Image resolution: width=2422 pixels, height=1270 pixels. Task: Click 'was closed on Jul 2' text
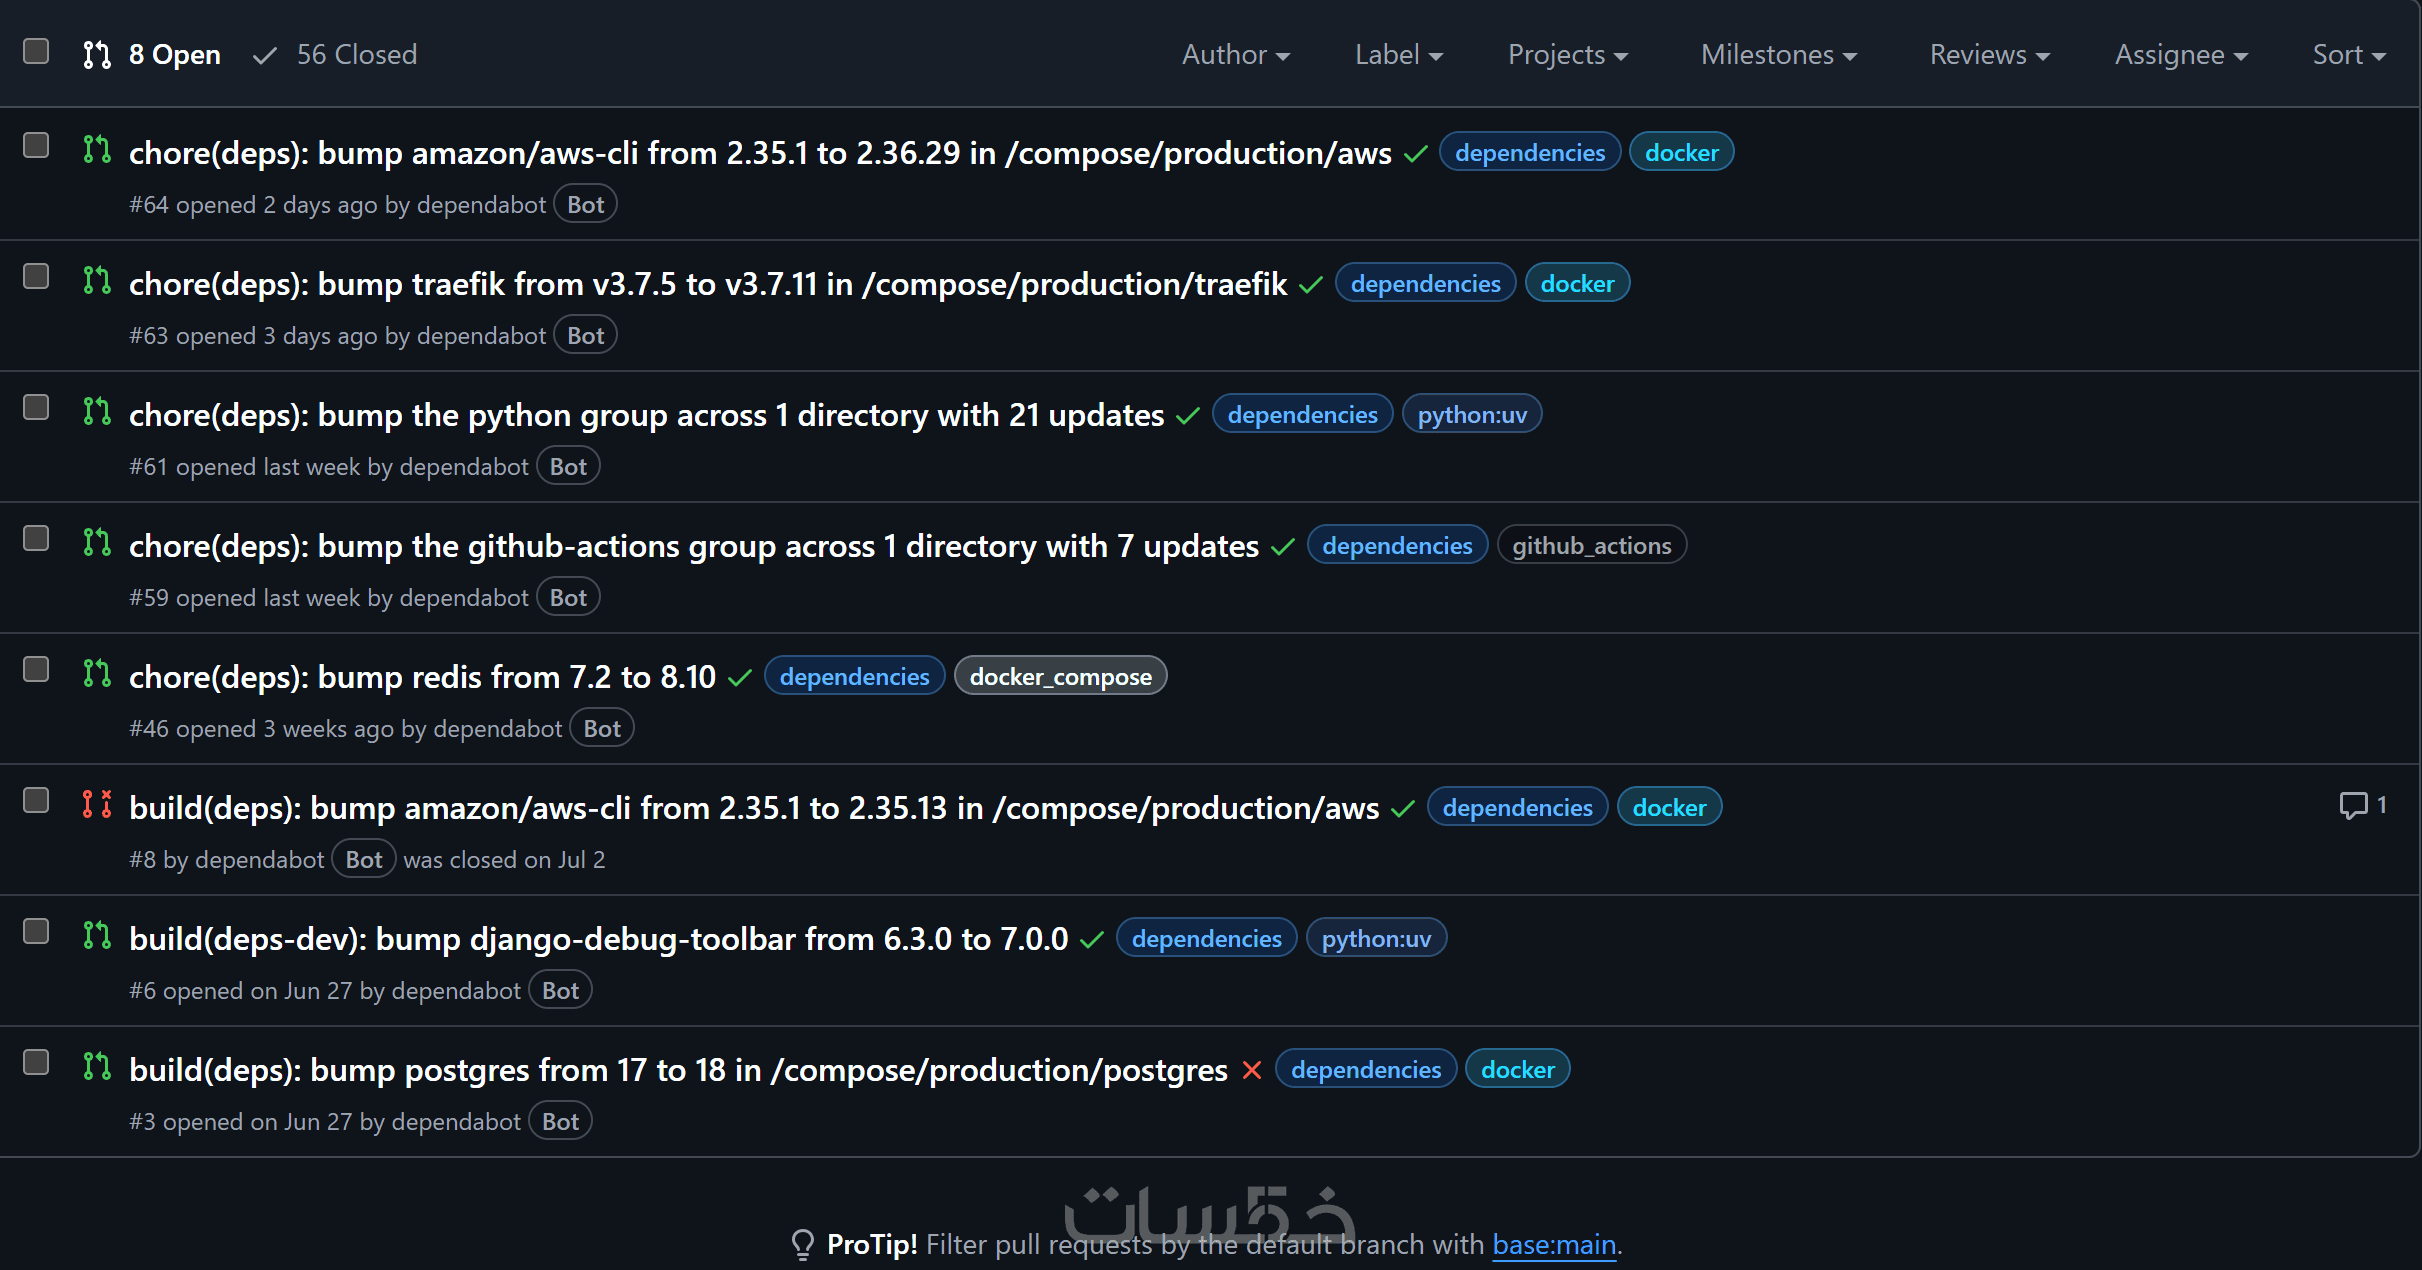click(x=504, y=860)
